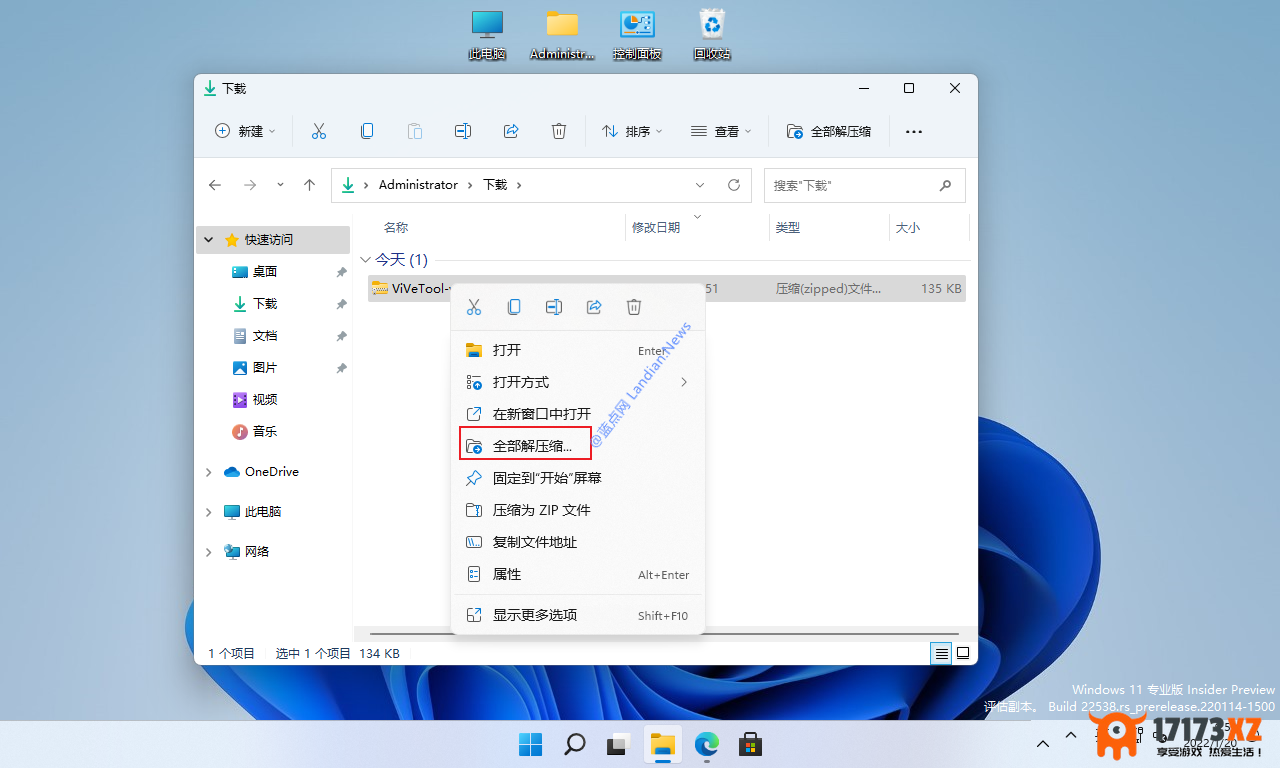Click the Share icon in the context menu
The width and height of the screenshot is (1280, 768).
[x=594, y=307]
